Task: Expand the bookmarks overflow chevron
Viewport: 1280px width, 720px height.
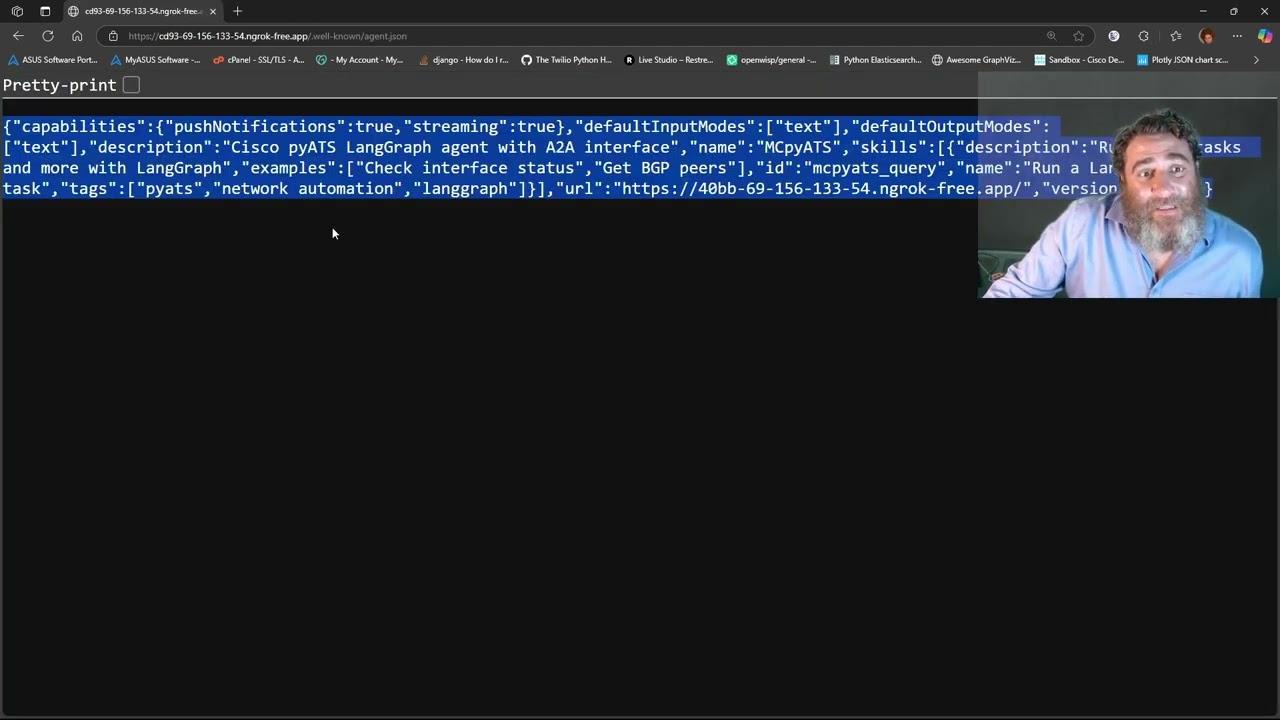Action: coord(1256,60)
